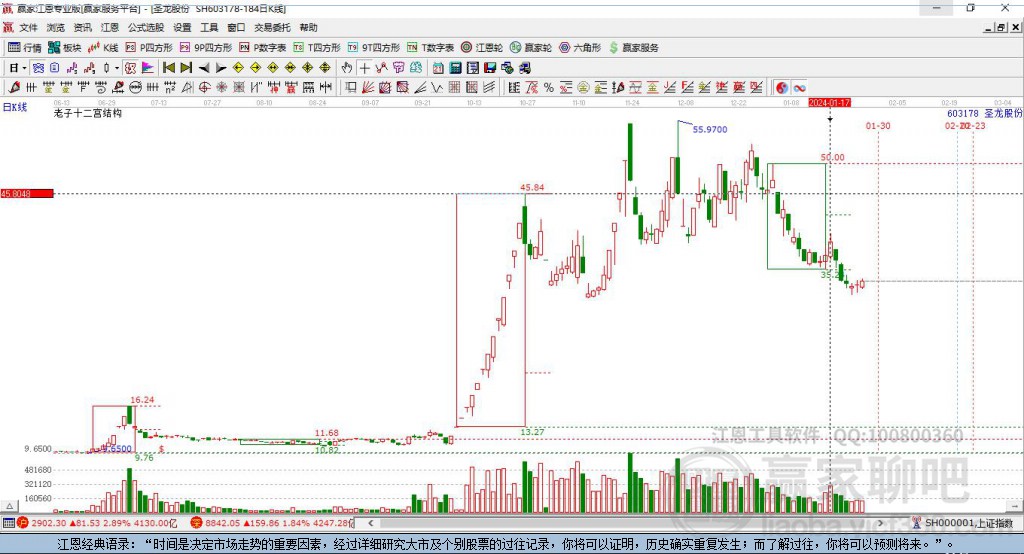Open the 窗口 menu

(x=236, y=27)
